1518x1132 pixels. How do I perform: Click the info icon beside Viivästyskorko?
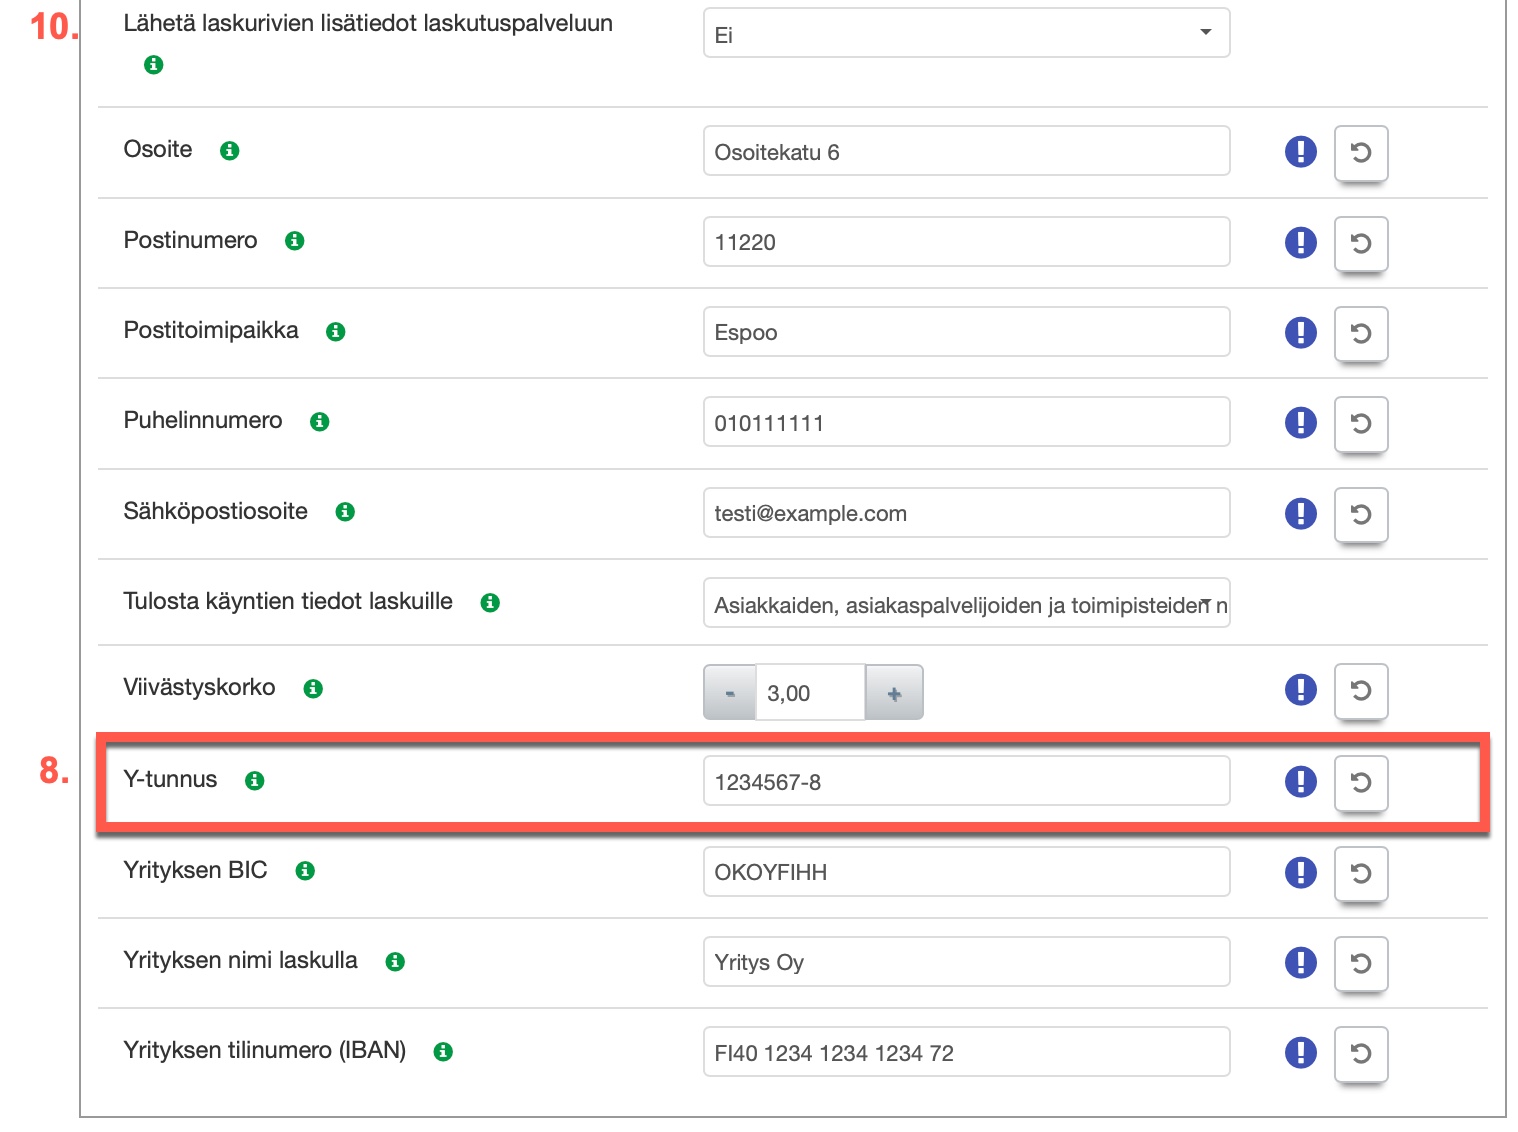(313, 689)
